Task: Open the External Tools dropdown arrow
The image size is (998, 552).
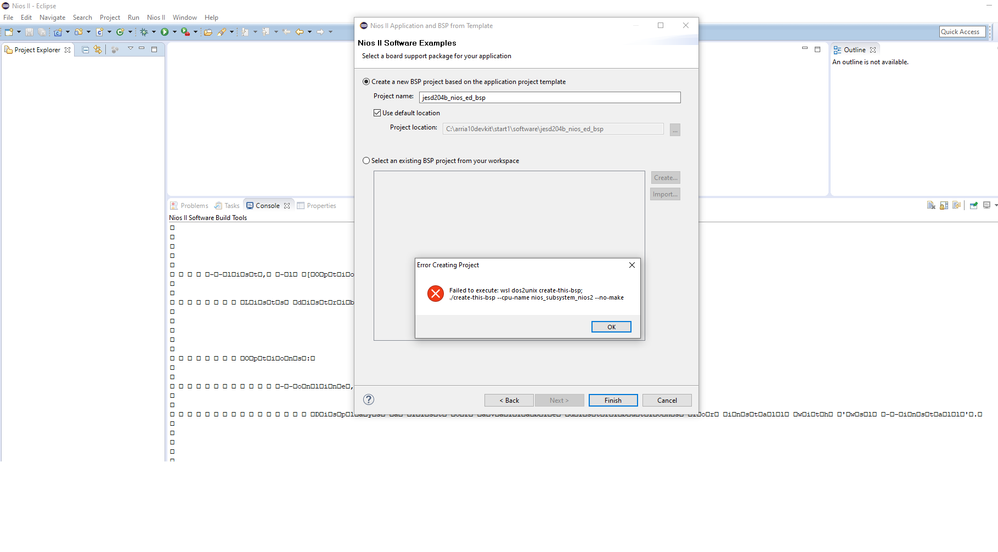Action: point(195,32)
